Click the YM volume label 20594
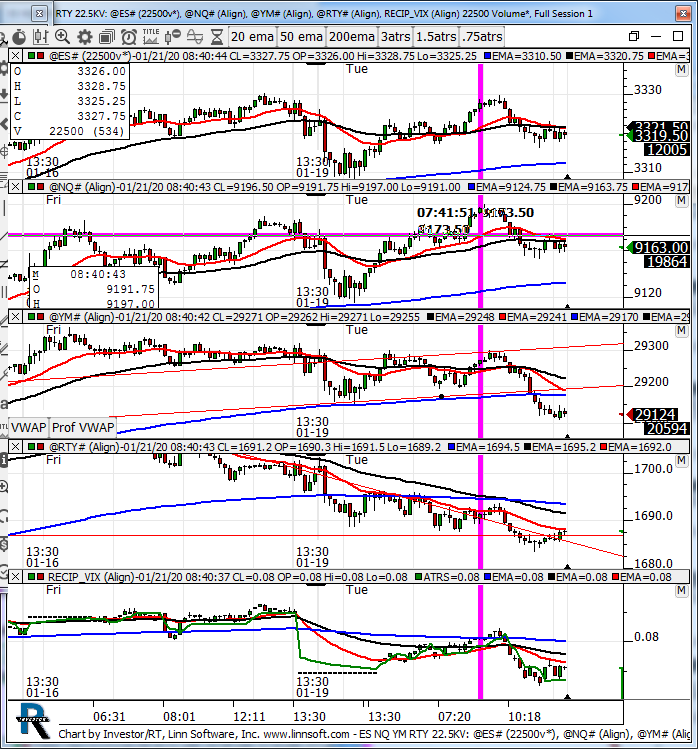Screen dimensions: 698x749 (x=667, y=428)
